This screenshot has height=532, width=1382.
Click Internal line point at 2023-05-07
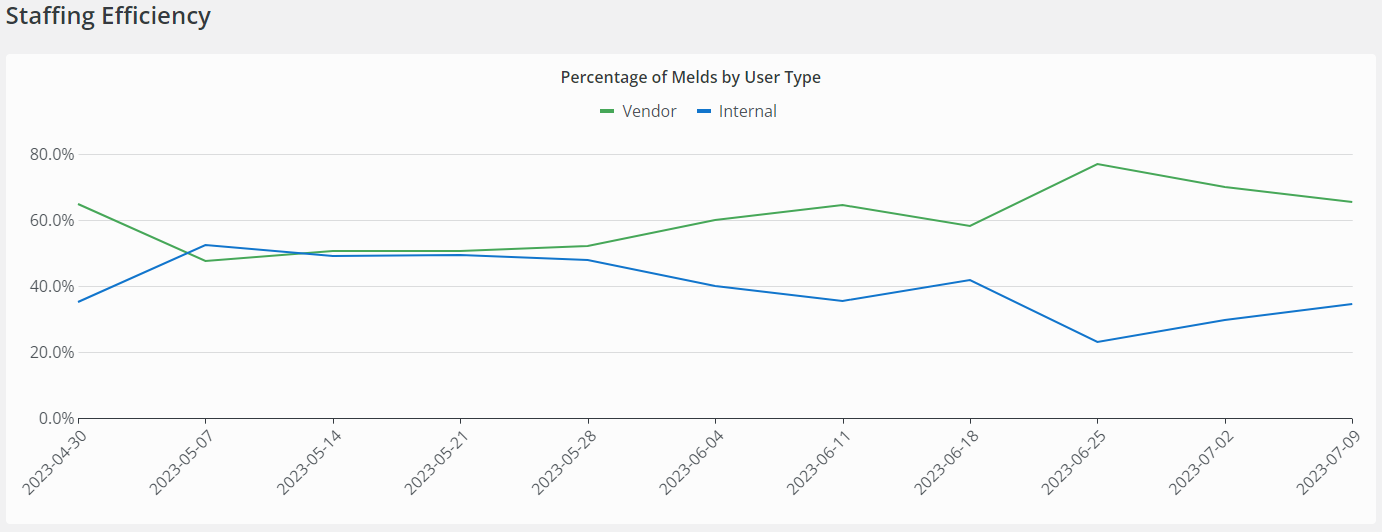coord(205,245)
